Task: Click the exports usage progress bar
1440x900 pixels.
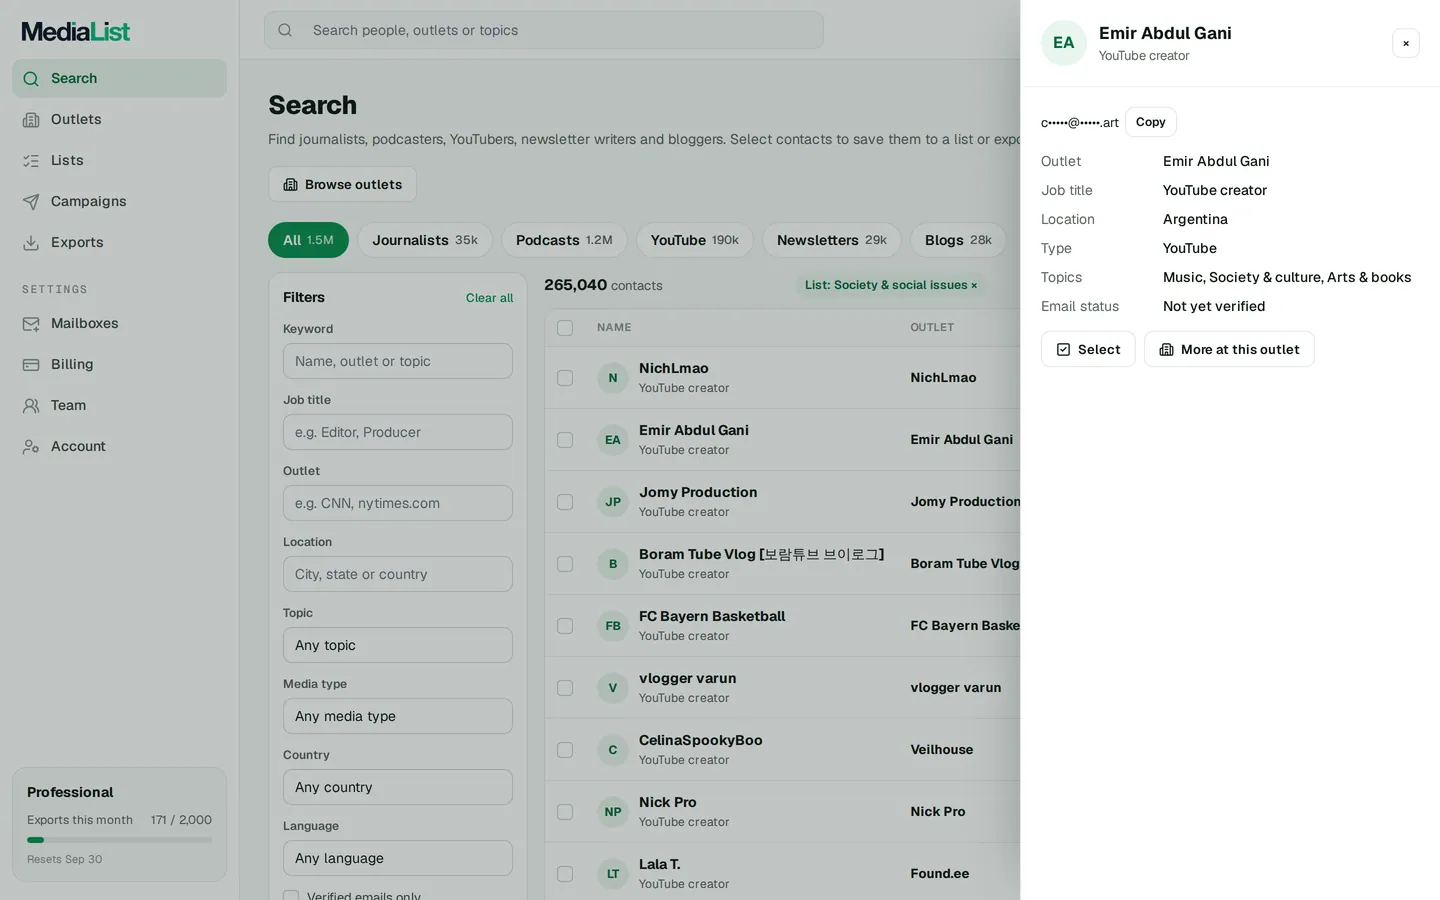Action: 119,840
